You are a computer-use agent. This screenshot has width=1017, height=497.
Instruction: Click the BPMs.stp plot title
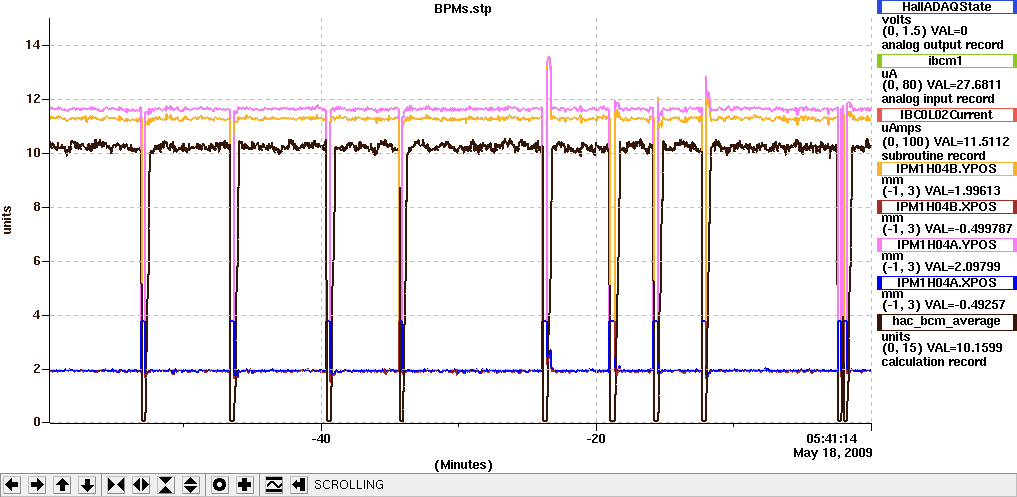coord(462,8)
